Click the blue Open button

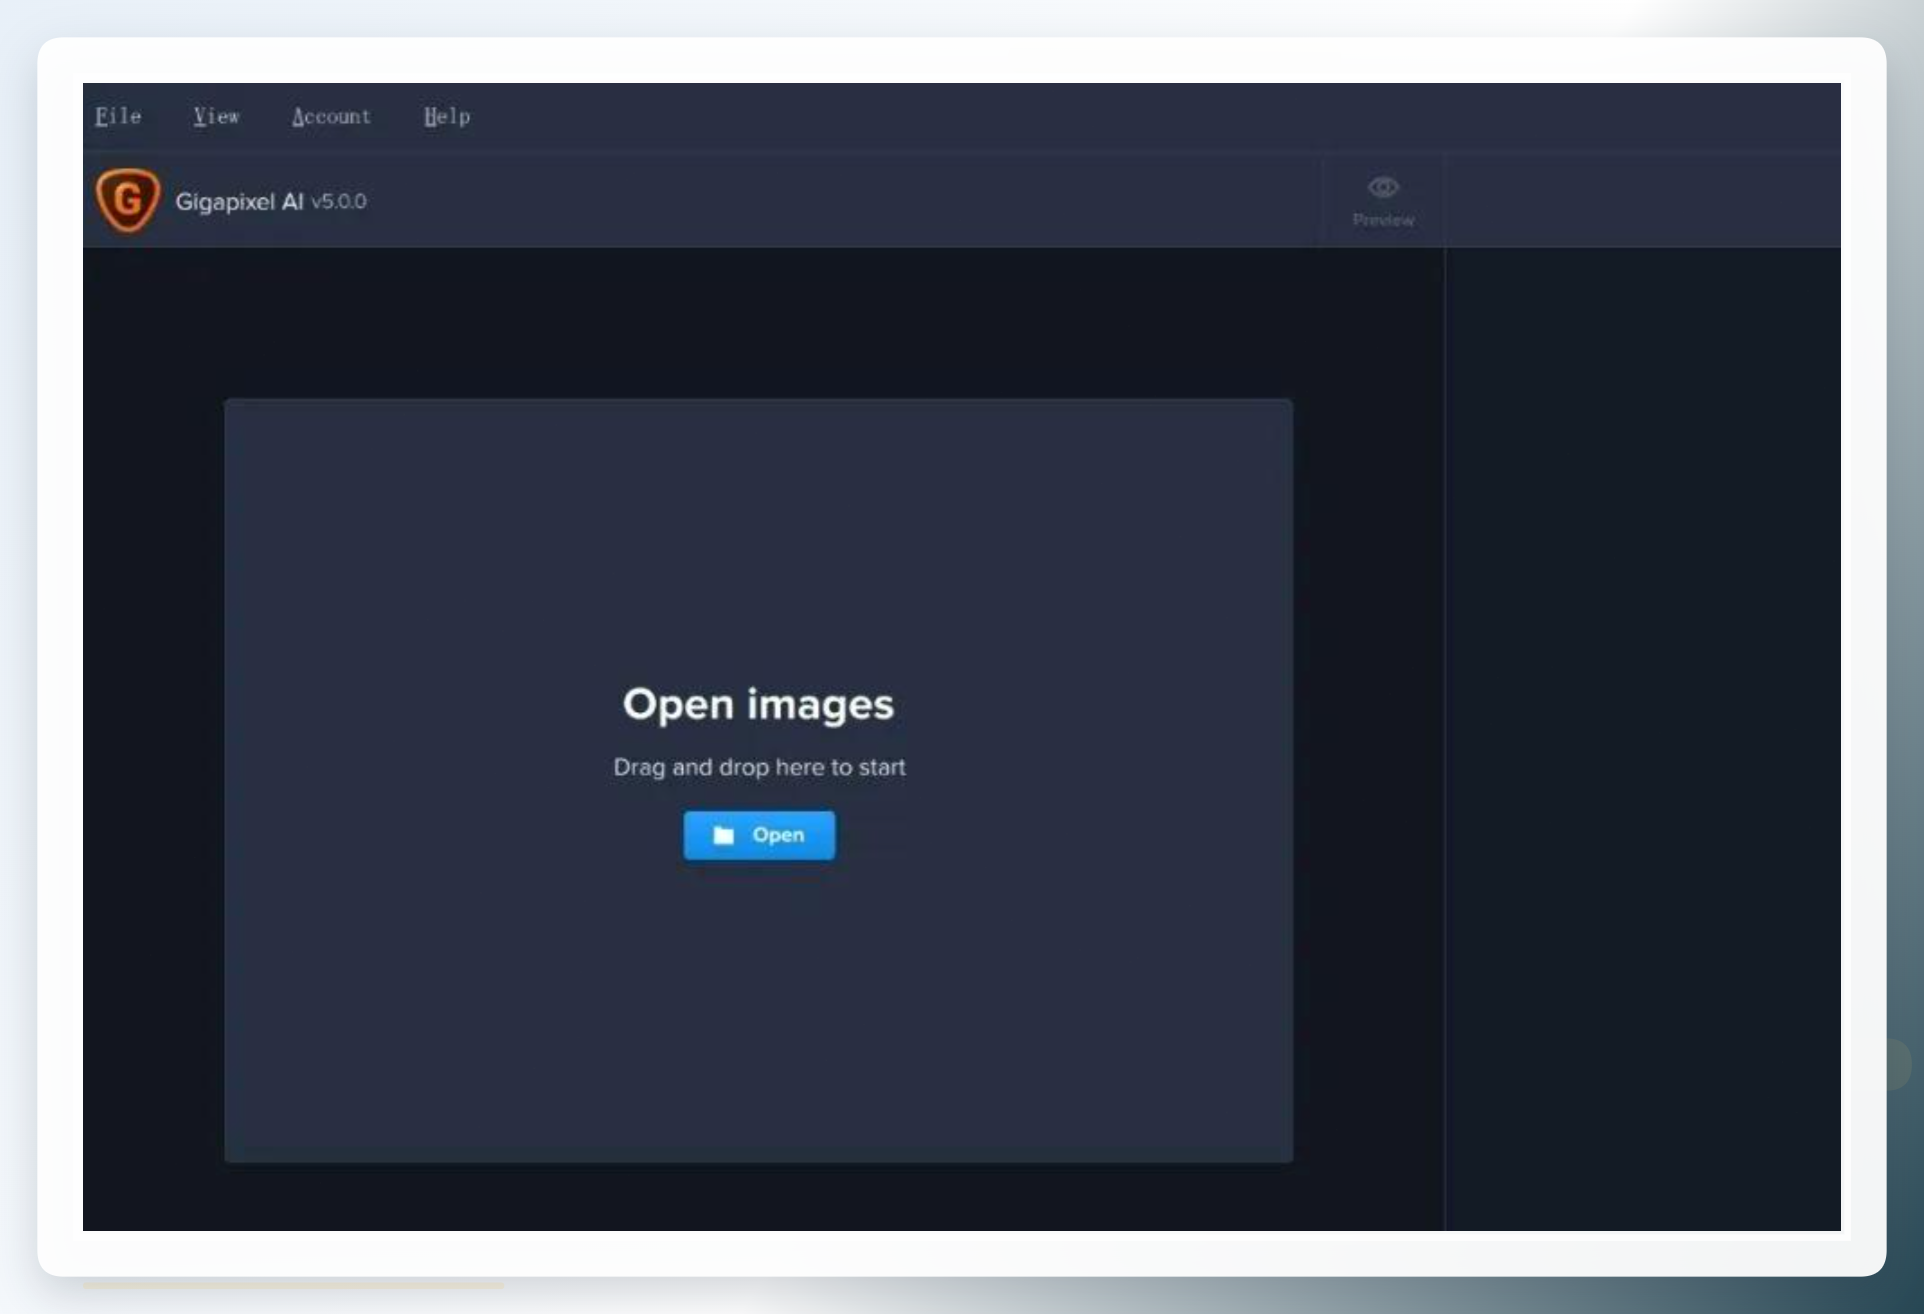759,835
